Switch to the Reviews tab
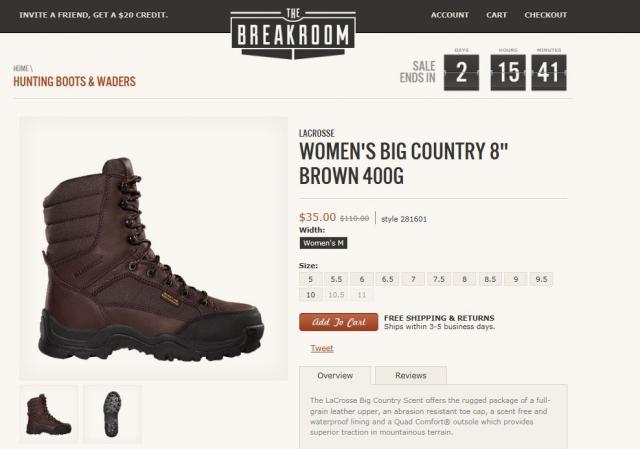This screenshot has height=449, width=640. 411,376
